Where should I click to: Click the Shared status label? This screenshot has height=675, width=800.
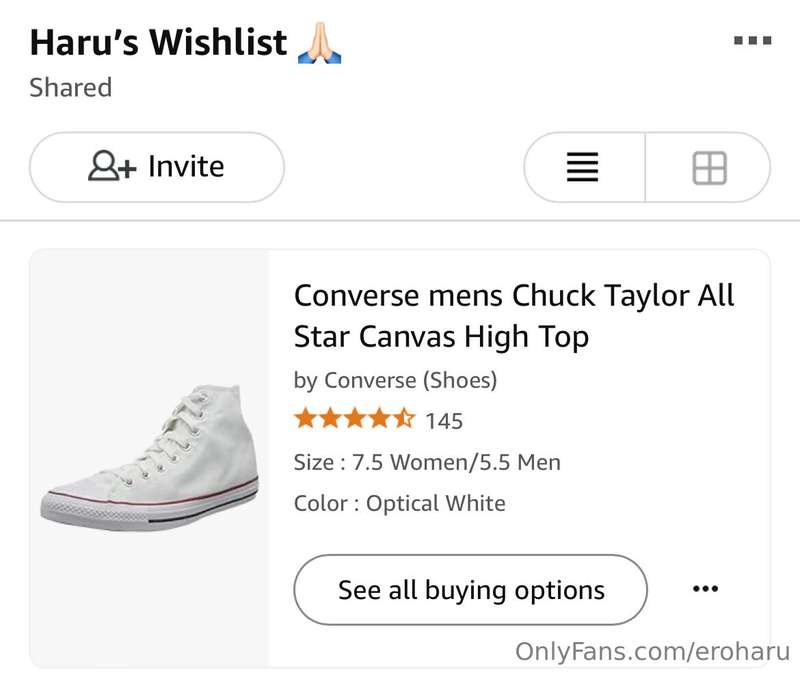pos(70,88)
